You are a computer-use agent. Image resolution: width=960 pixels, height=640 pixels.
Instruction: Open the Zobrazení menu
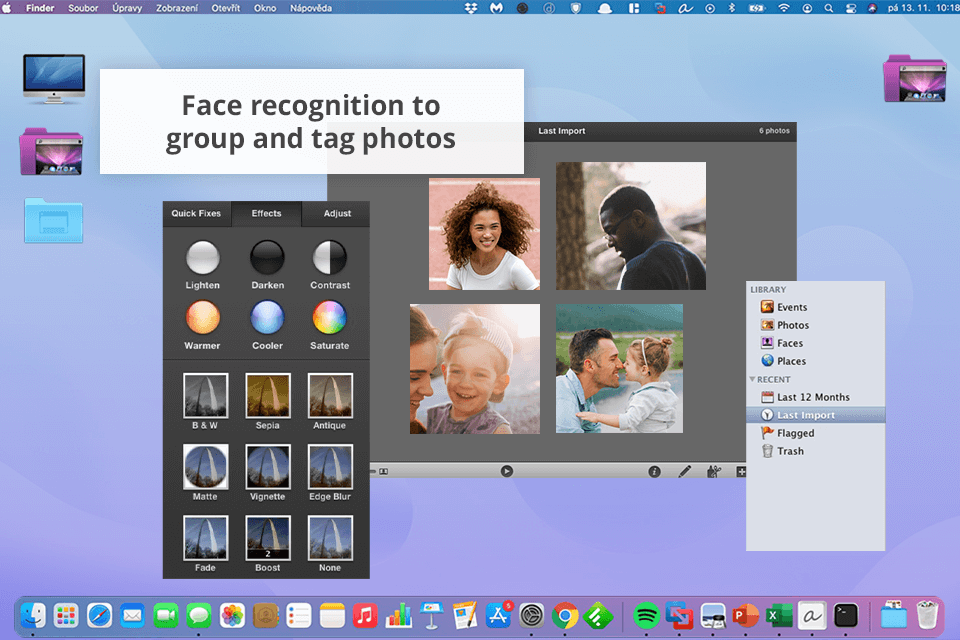click(x=176, y=8)
